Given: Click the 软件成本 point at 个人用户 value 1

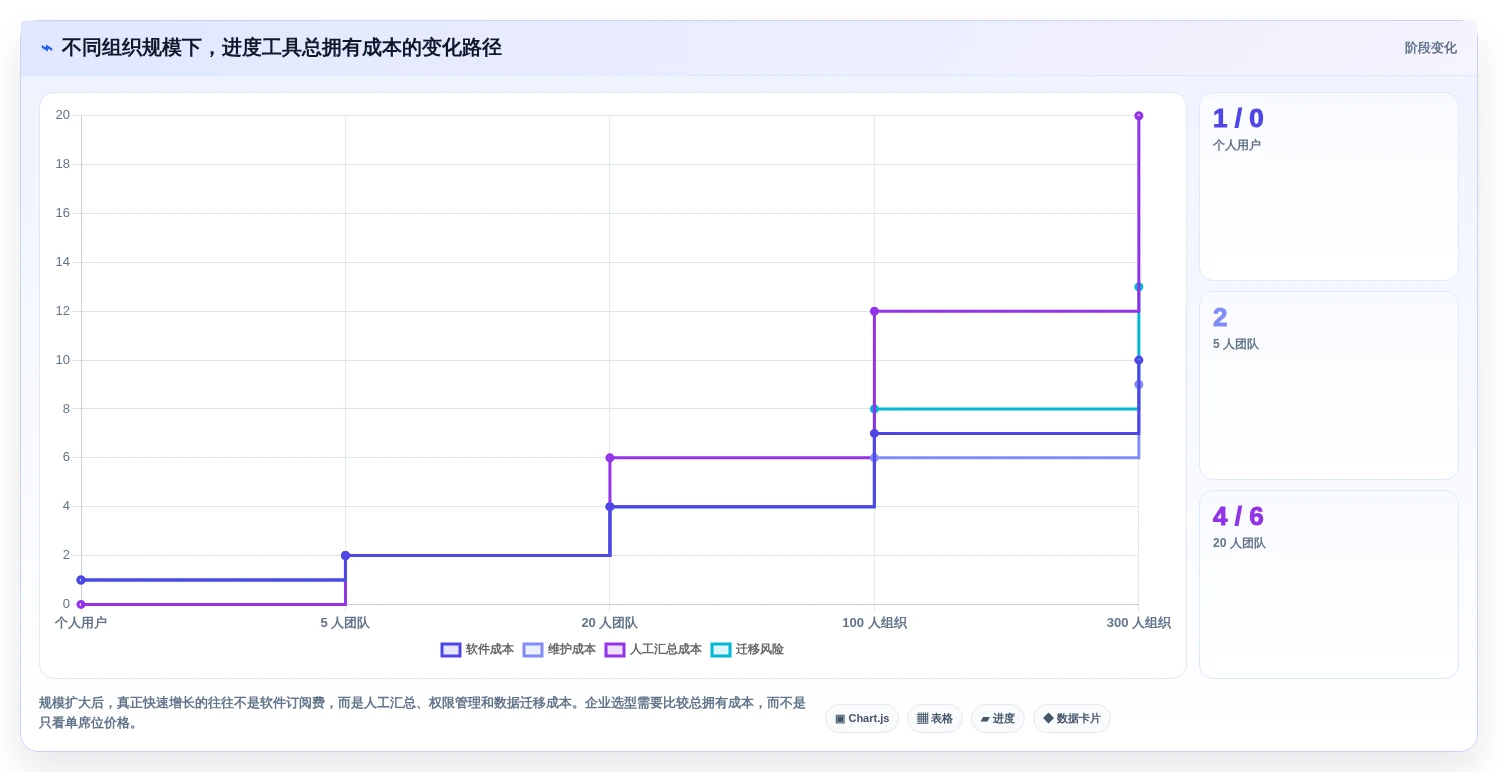Looking at the screenshot, I should 81,580.
